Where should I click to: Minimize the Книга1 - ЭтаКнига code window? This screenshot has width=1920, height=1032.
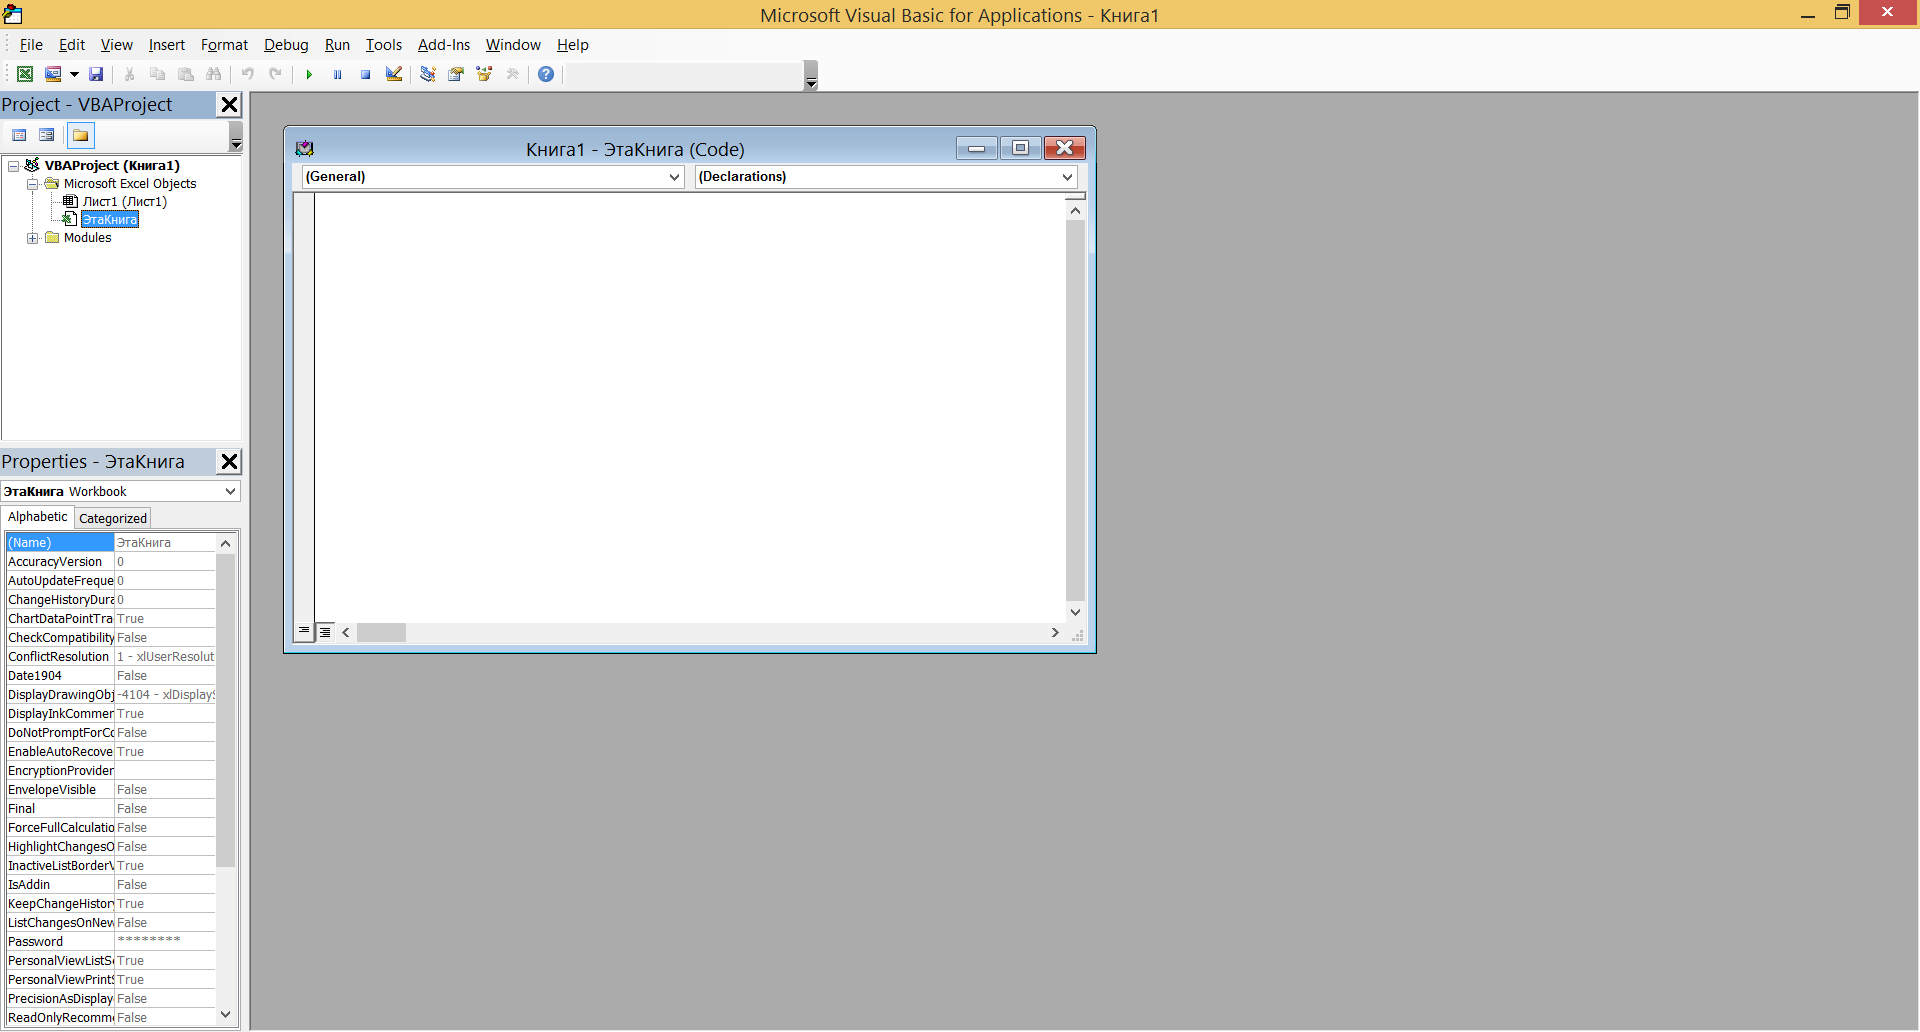pos(976,148)
